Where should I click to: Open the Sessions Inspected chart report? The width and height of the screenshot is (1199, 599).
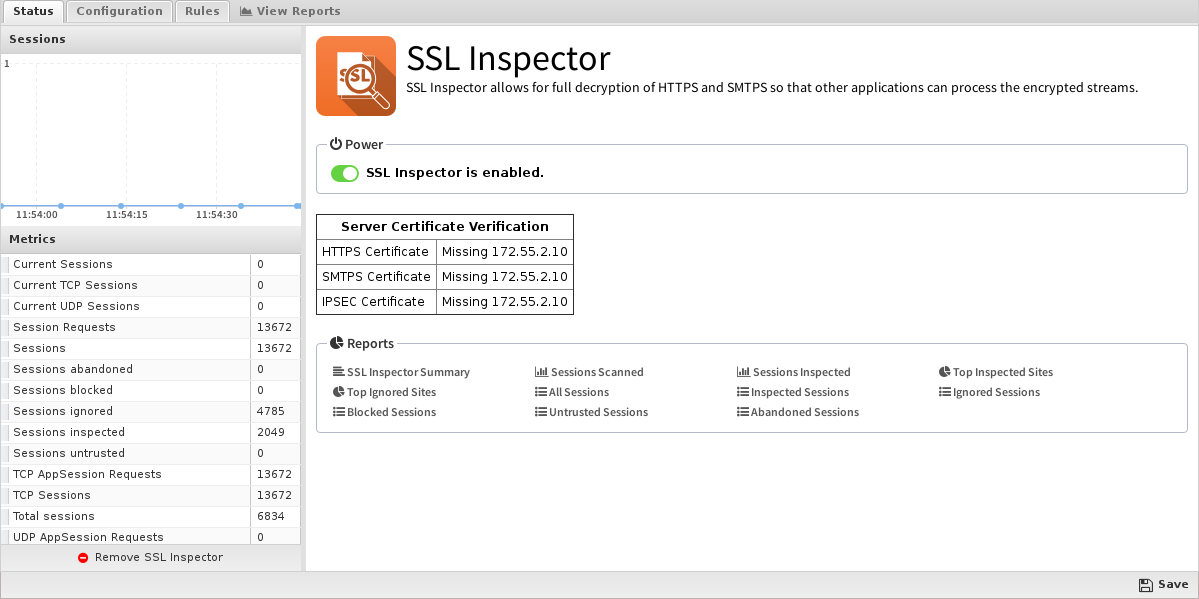[794, 372]
